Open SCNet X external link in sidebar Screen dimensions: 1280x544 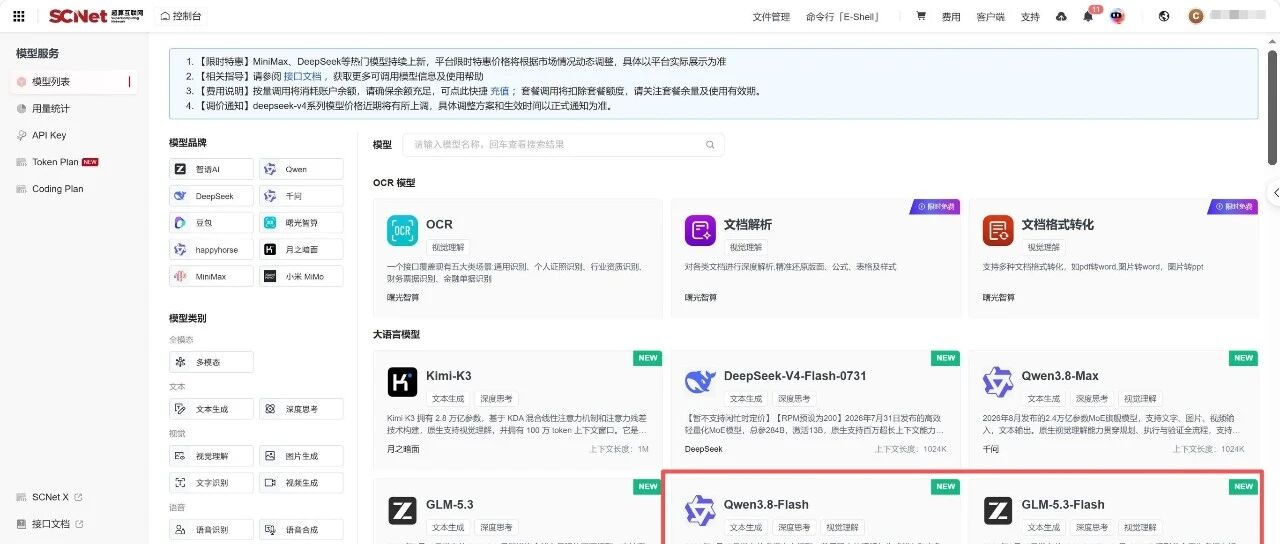[x=50, y=497]
